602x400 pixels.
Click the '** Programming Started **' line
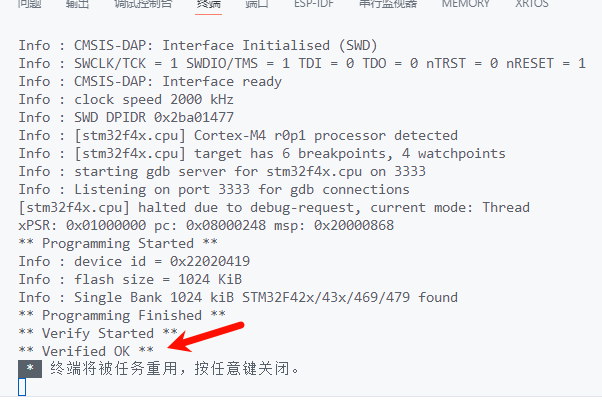[118, 243]
